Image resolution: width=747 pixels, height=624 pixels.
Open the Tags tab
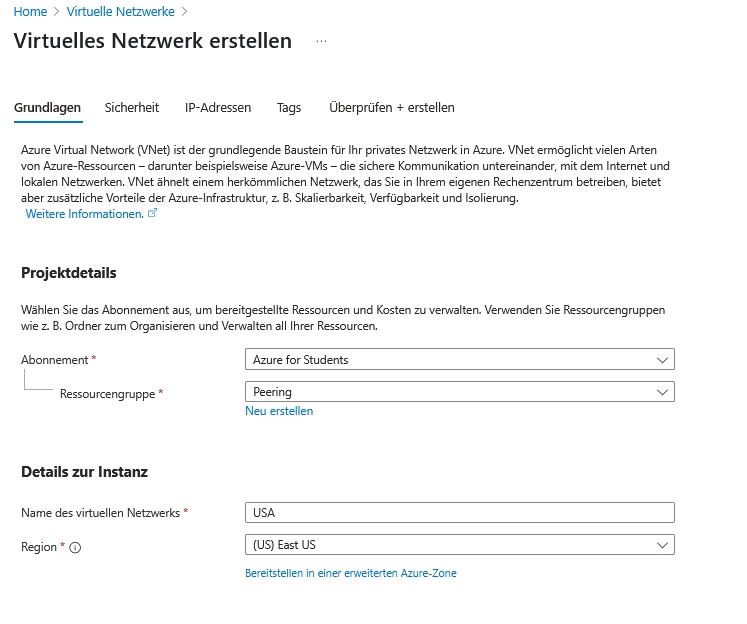tap(289, 108)
